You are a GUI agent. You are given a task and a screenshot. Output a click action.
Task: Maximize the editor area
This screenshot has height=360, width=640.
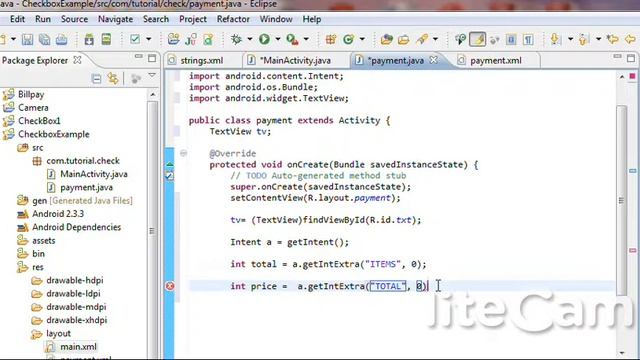631,58
